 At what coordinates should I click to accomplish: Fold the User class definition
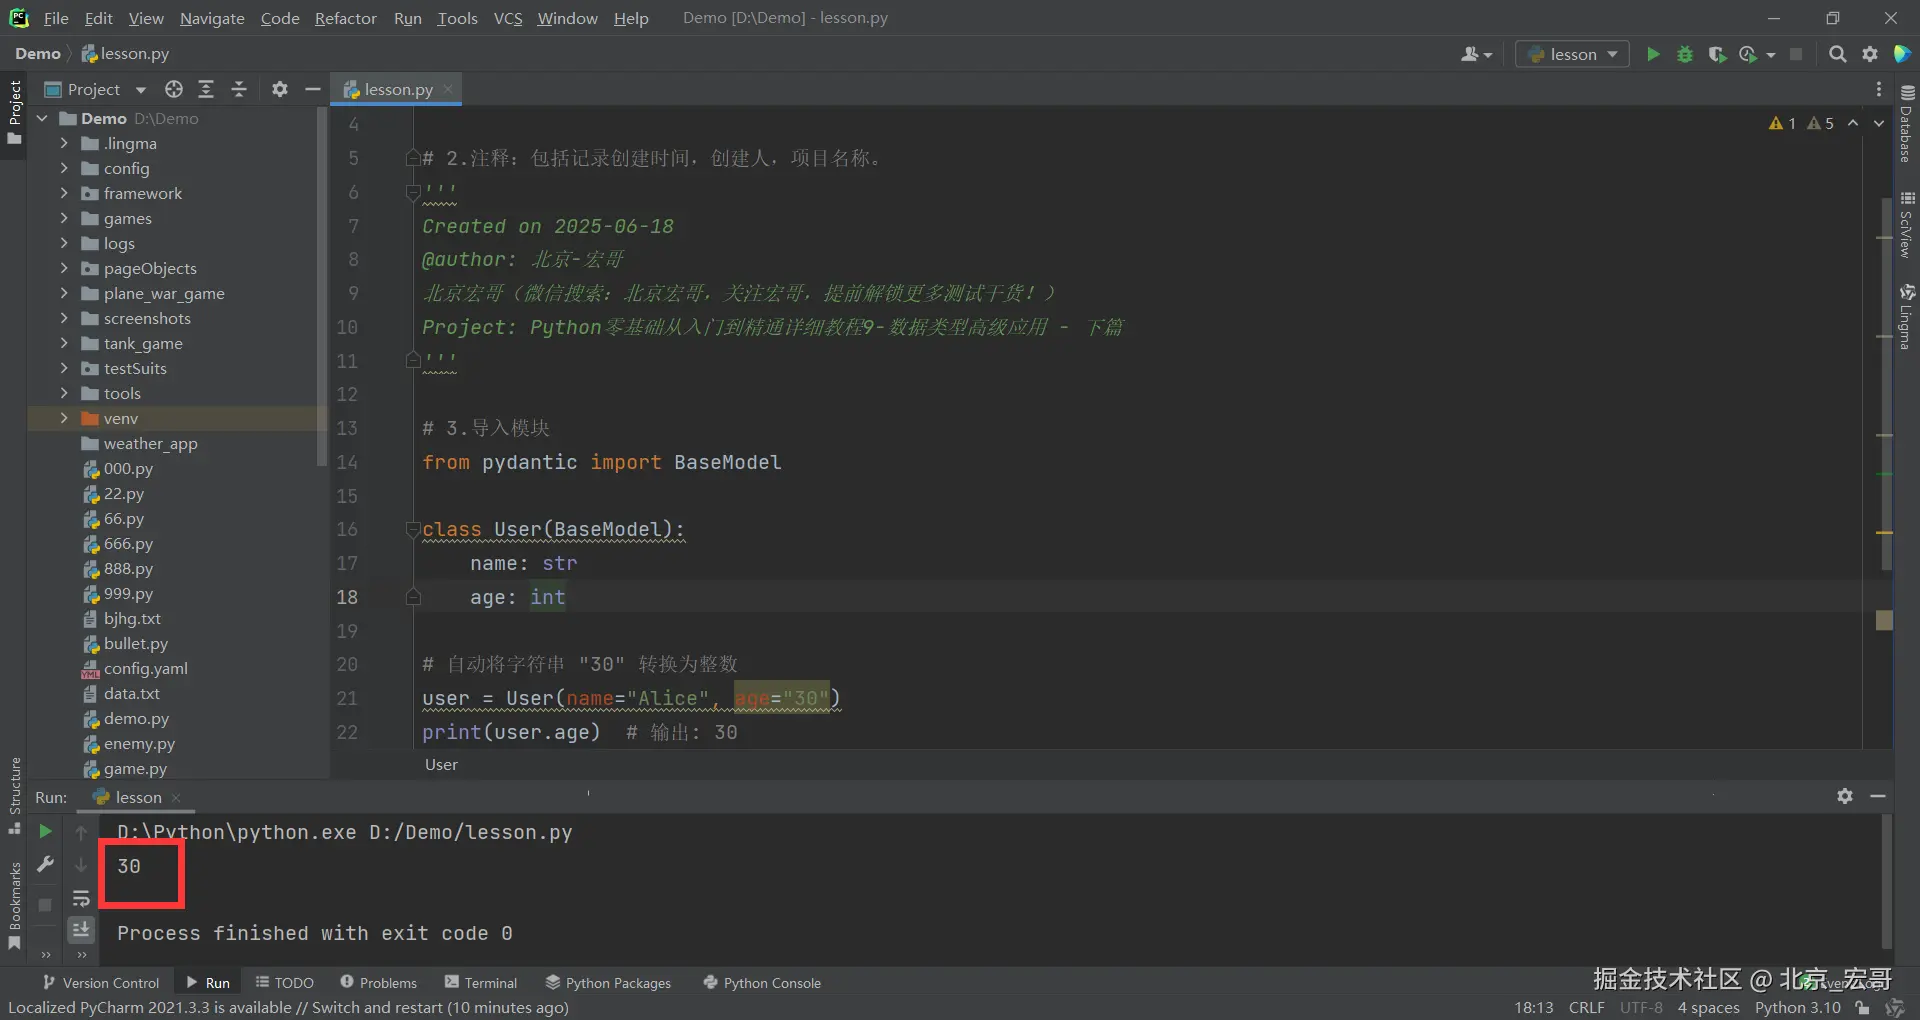tap(413, 529)
